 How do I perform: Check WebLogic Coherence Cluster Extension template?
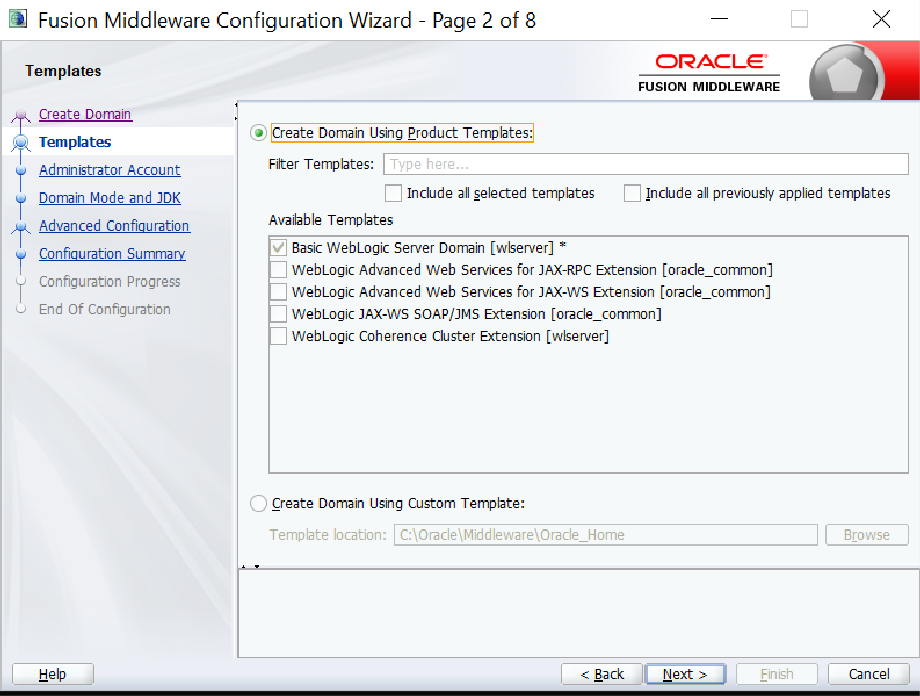278,337
